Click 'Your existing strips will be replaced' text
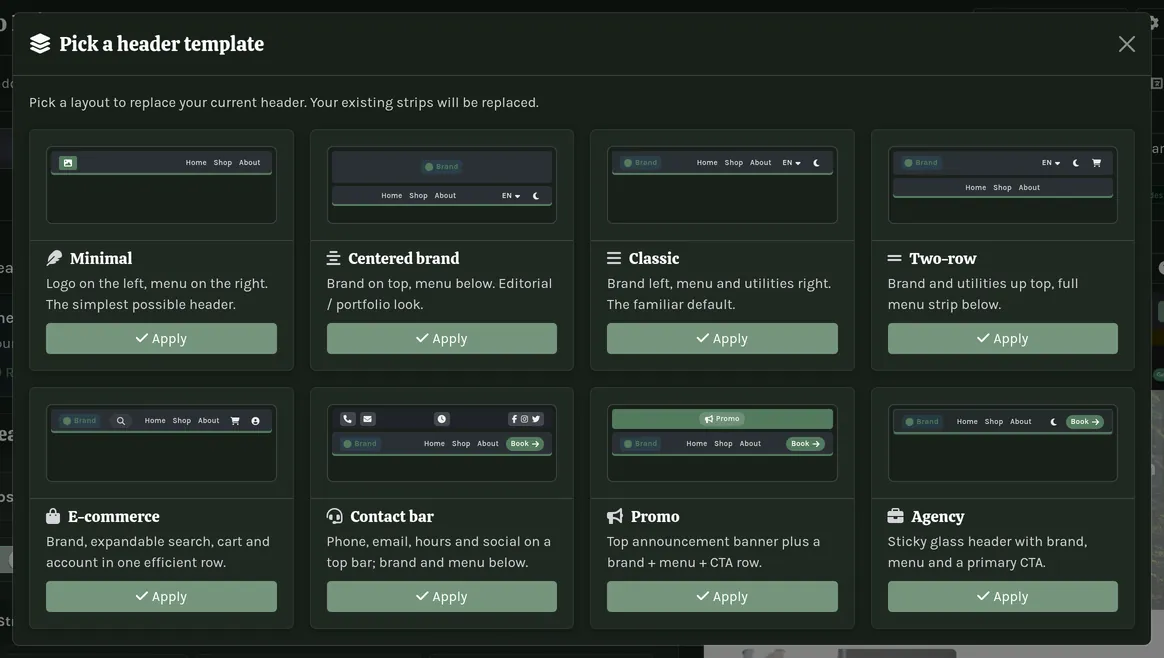Image resolution: width=1164 pixels, height=658 pixels. [425, 102]
